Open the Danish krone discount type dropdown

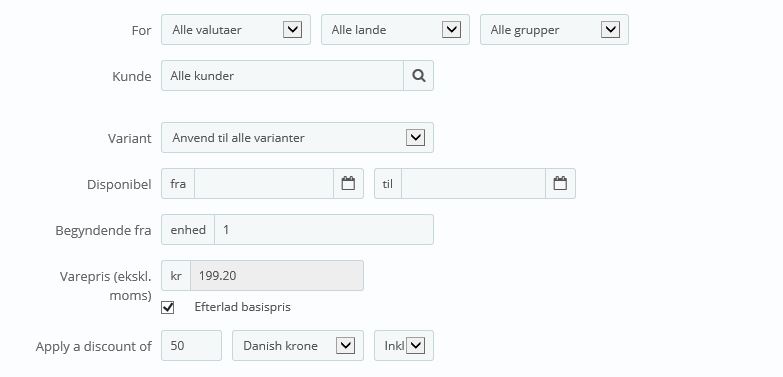tap(298, 346)
